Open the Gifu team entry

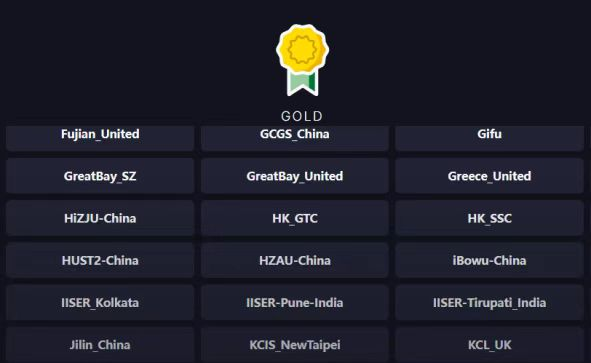[490, 137]
